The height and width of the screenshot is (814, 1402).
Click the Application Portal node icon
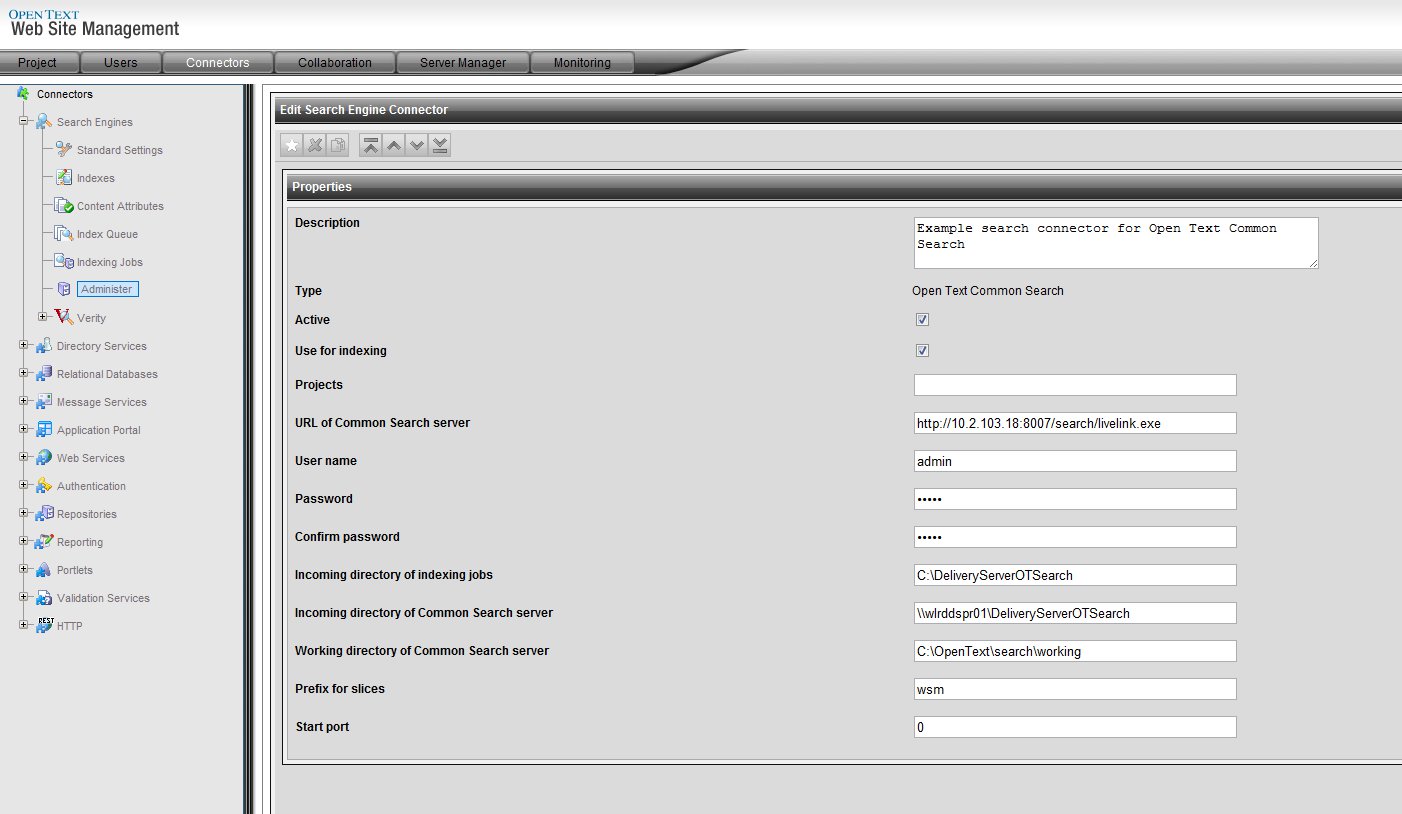tap(44, 430)
